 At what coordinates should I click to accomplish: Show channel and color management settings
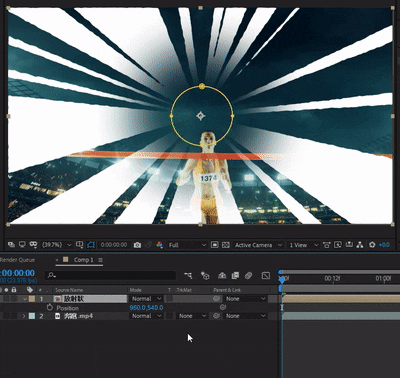[159, 245]
